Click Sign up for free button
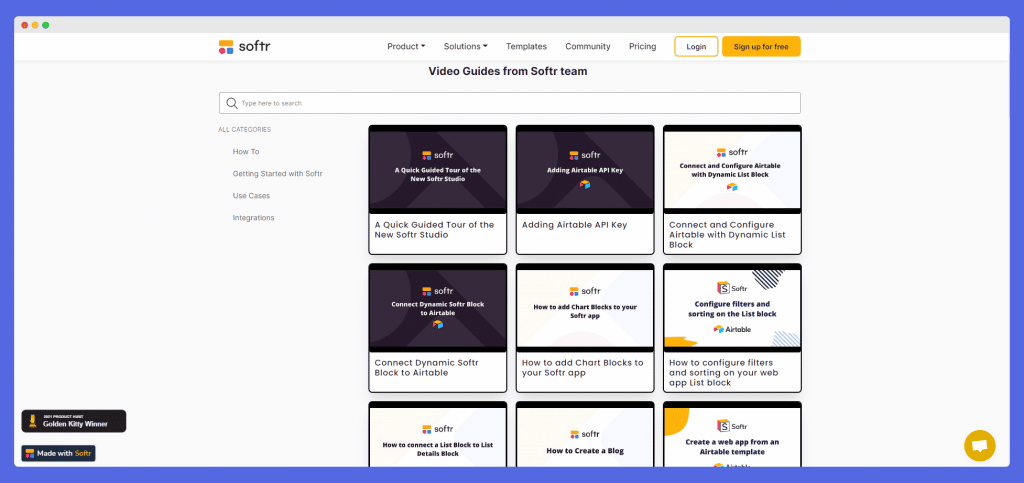 761,46
